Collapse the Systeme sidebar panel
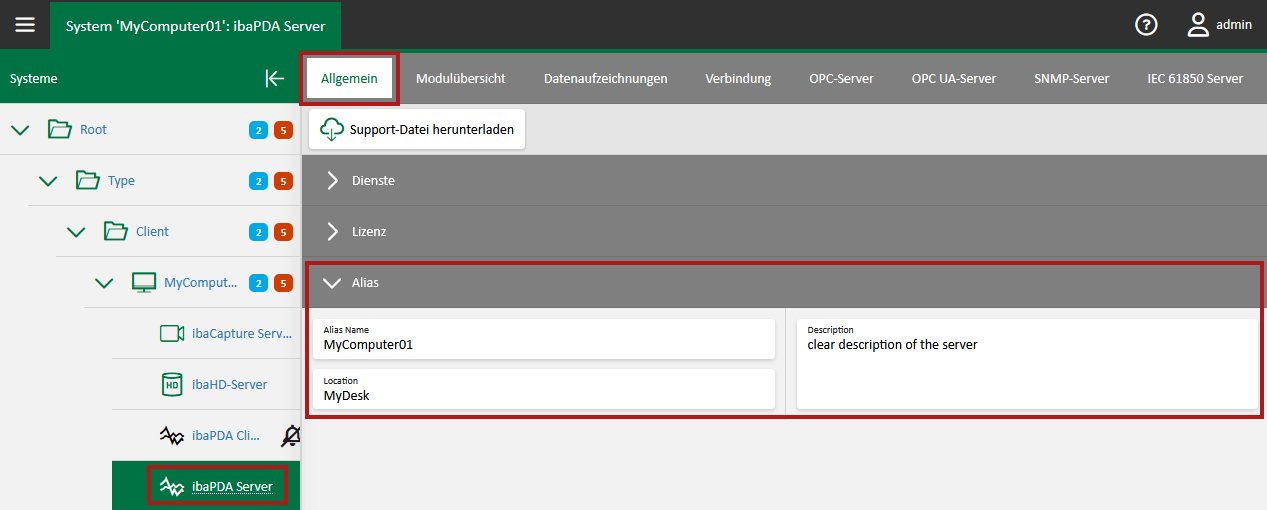The image size is (1267, 510). coord(275,78)
